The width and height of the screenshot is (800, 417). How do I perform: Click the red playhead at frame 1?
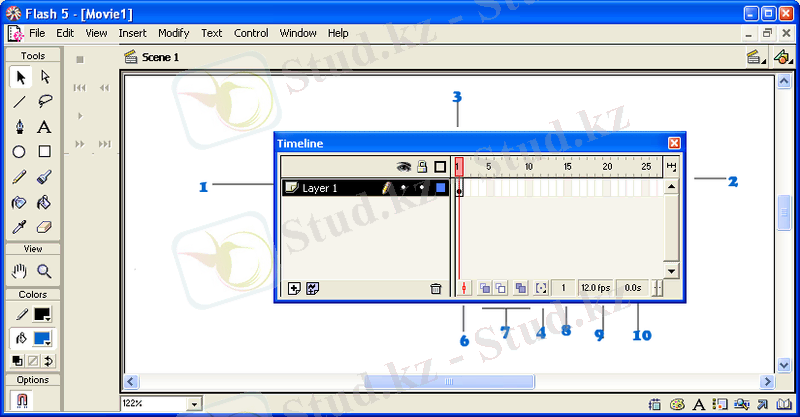click(459, 166)
